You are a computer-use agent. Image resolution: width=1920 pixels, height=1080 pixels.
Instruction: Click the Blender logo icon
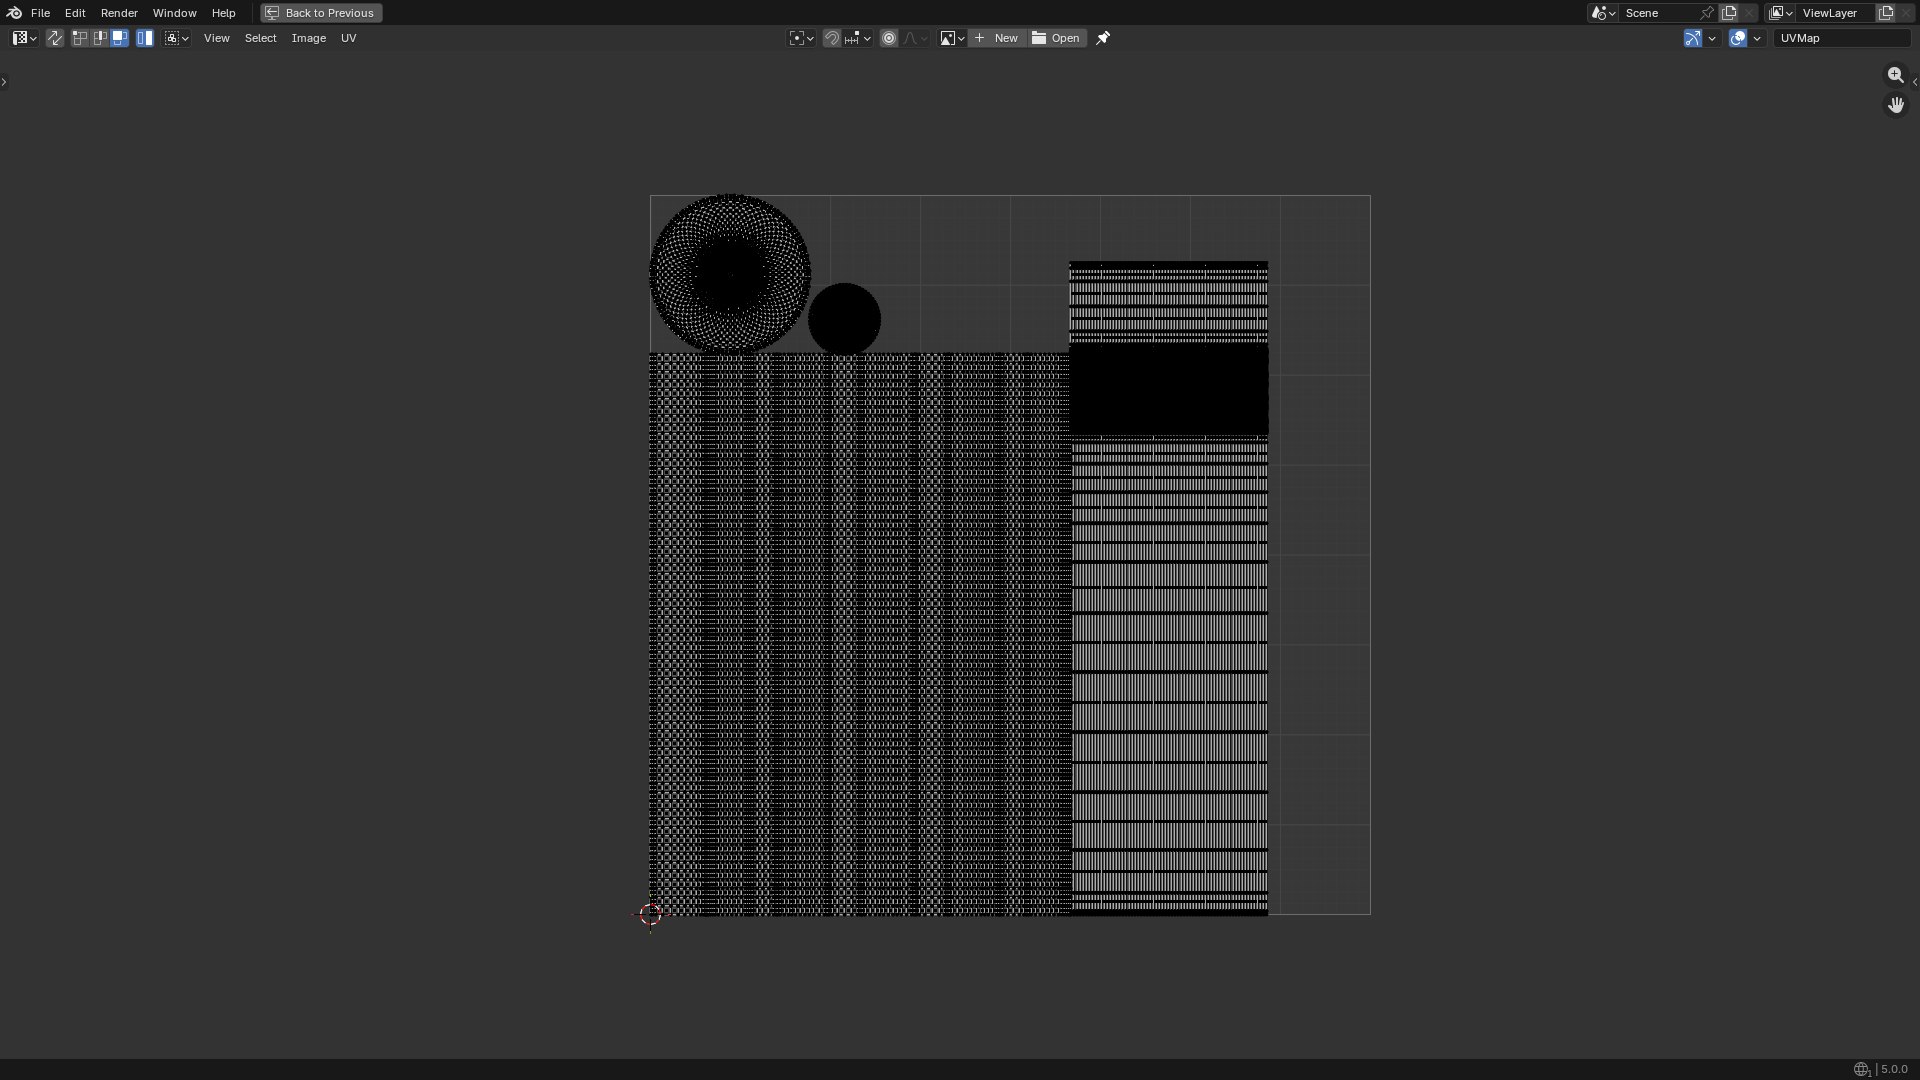point(14,13)
